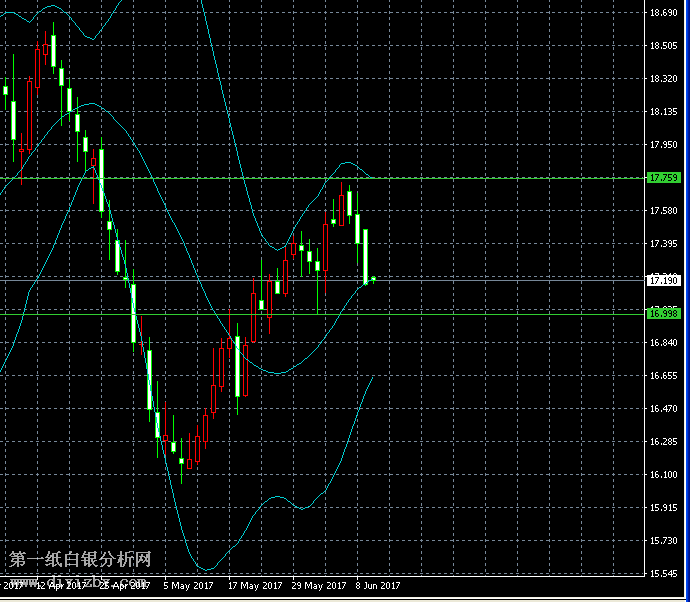Click the gray current price horizontal line

(500, 279)
